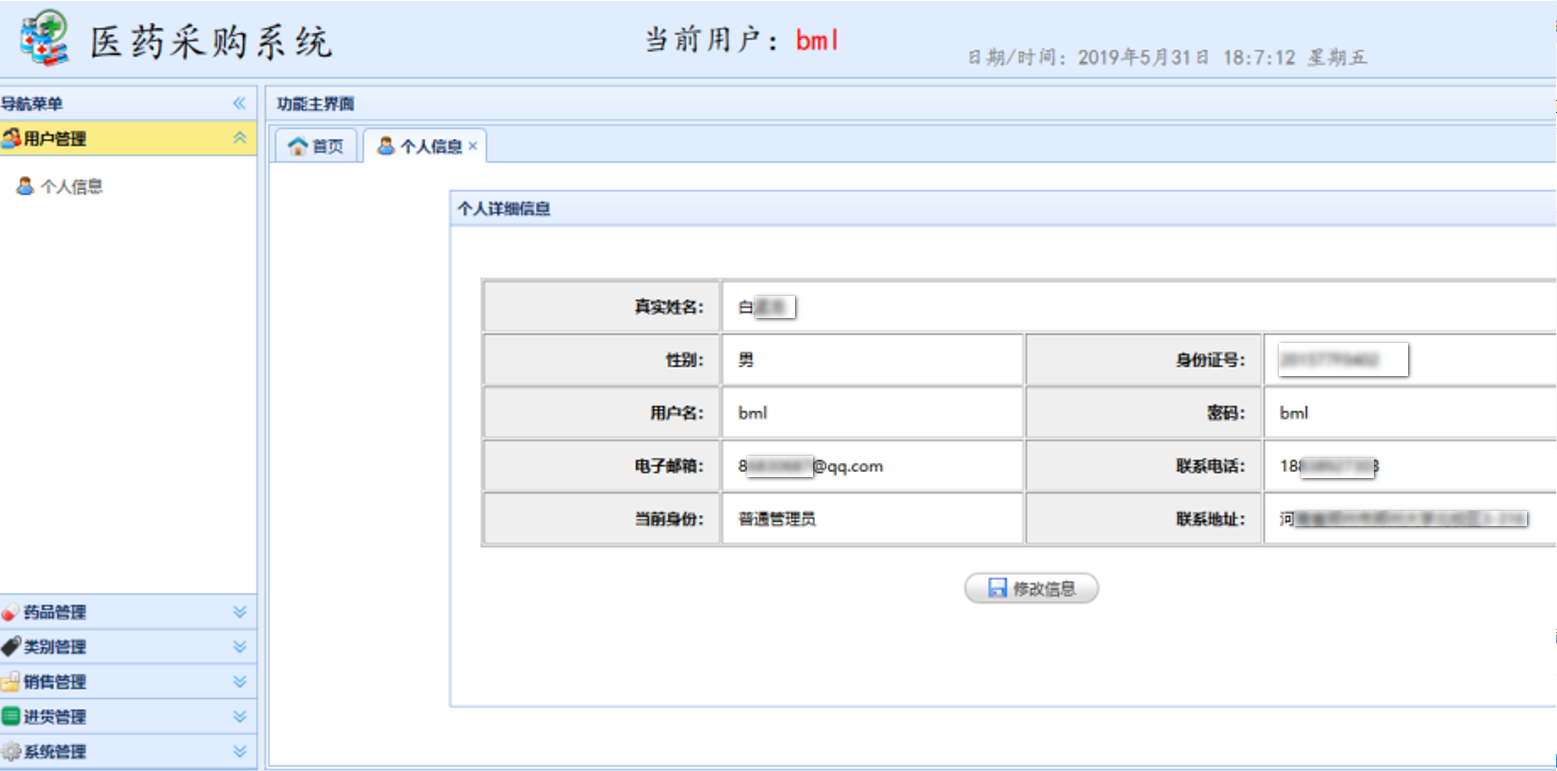
Task: Open 个人信息 in the sidebar tree
Action: pyautogui.click(x=71, y=186)
